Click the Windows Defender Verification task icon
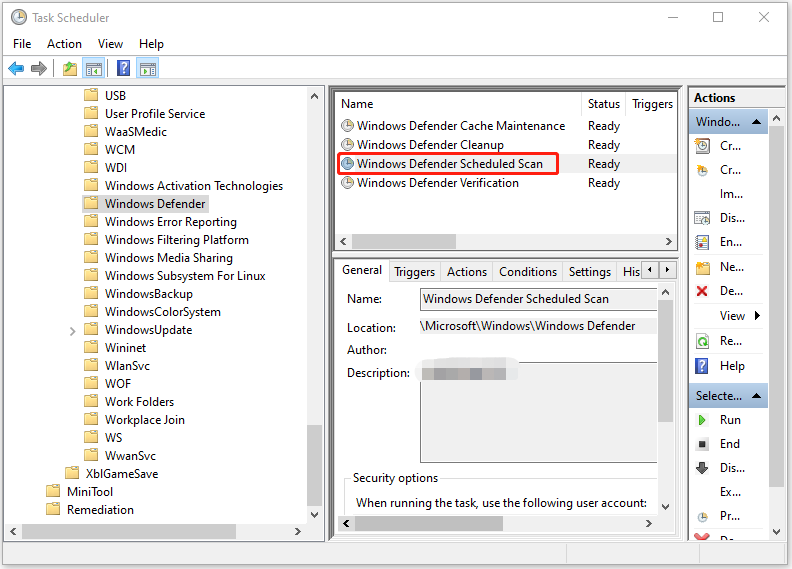792x569 pixels. [x=348, y=183]
